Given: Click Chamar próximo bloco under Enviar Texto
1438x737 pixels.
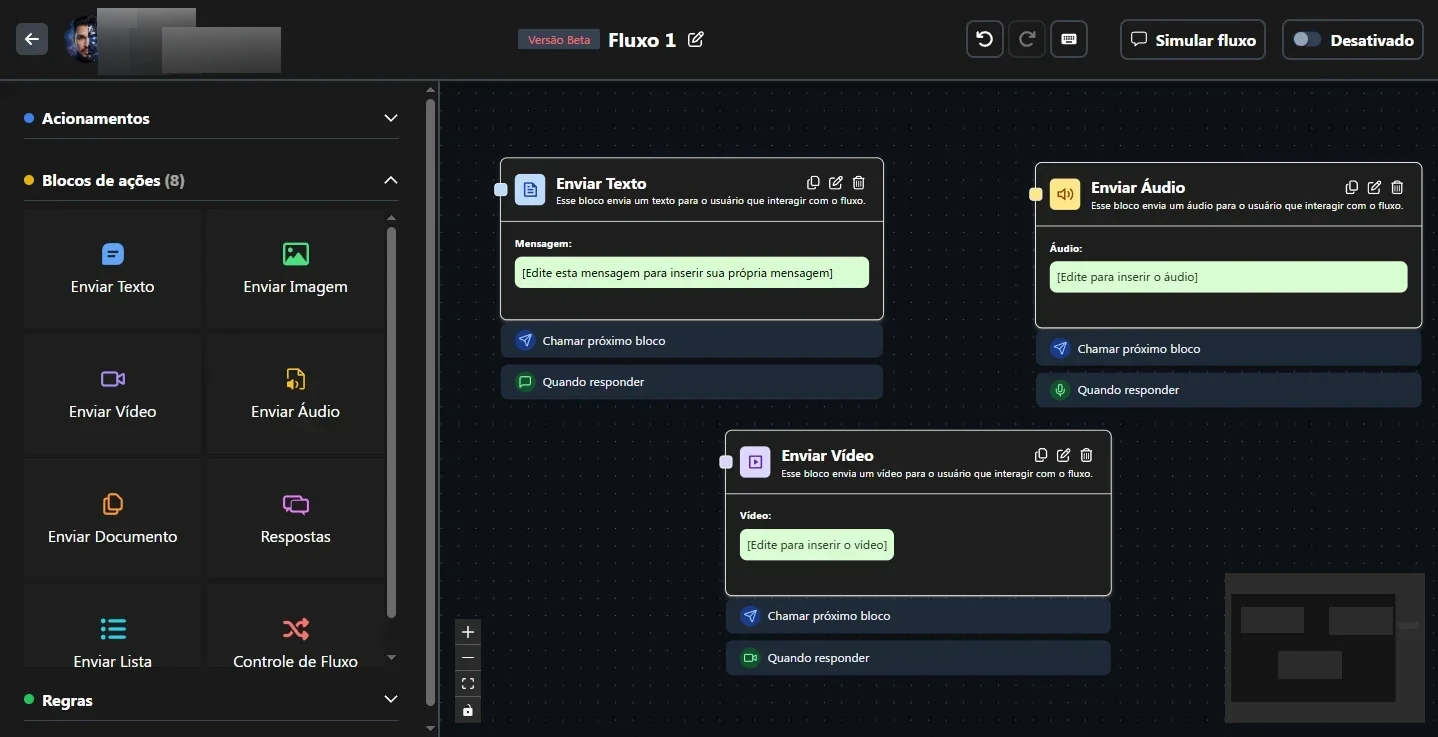Looking at the screenshot, I should coord(692,341).
